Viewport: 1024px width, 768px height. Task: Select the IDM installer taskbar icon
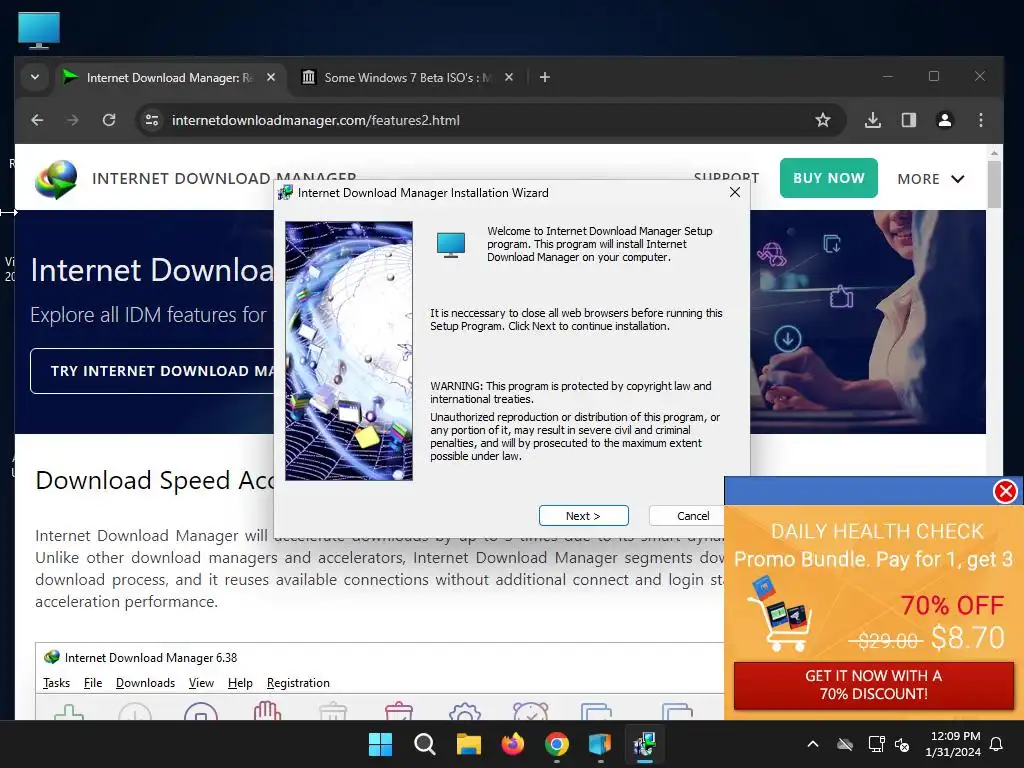(645, 744)
